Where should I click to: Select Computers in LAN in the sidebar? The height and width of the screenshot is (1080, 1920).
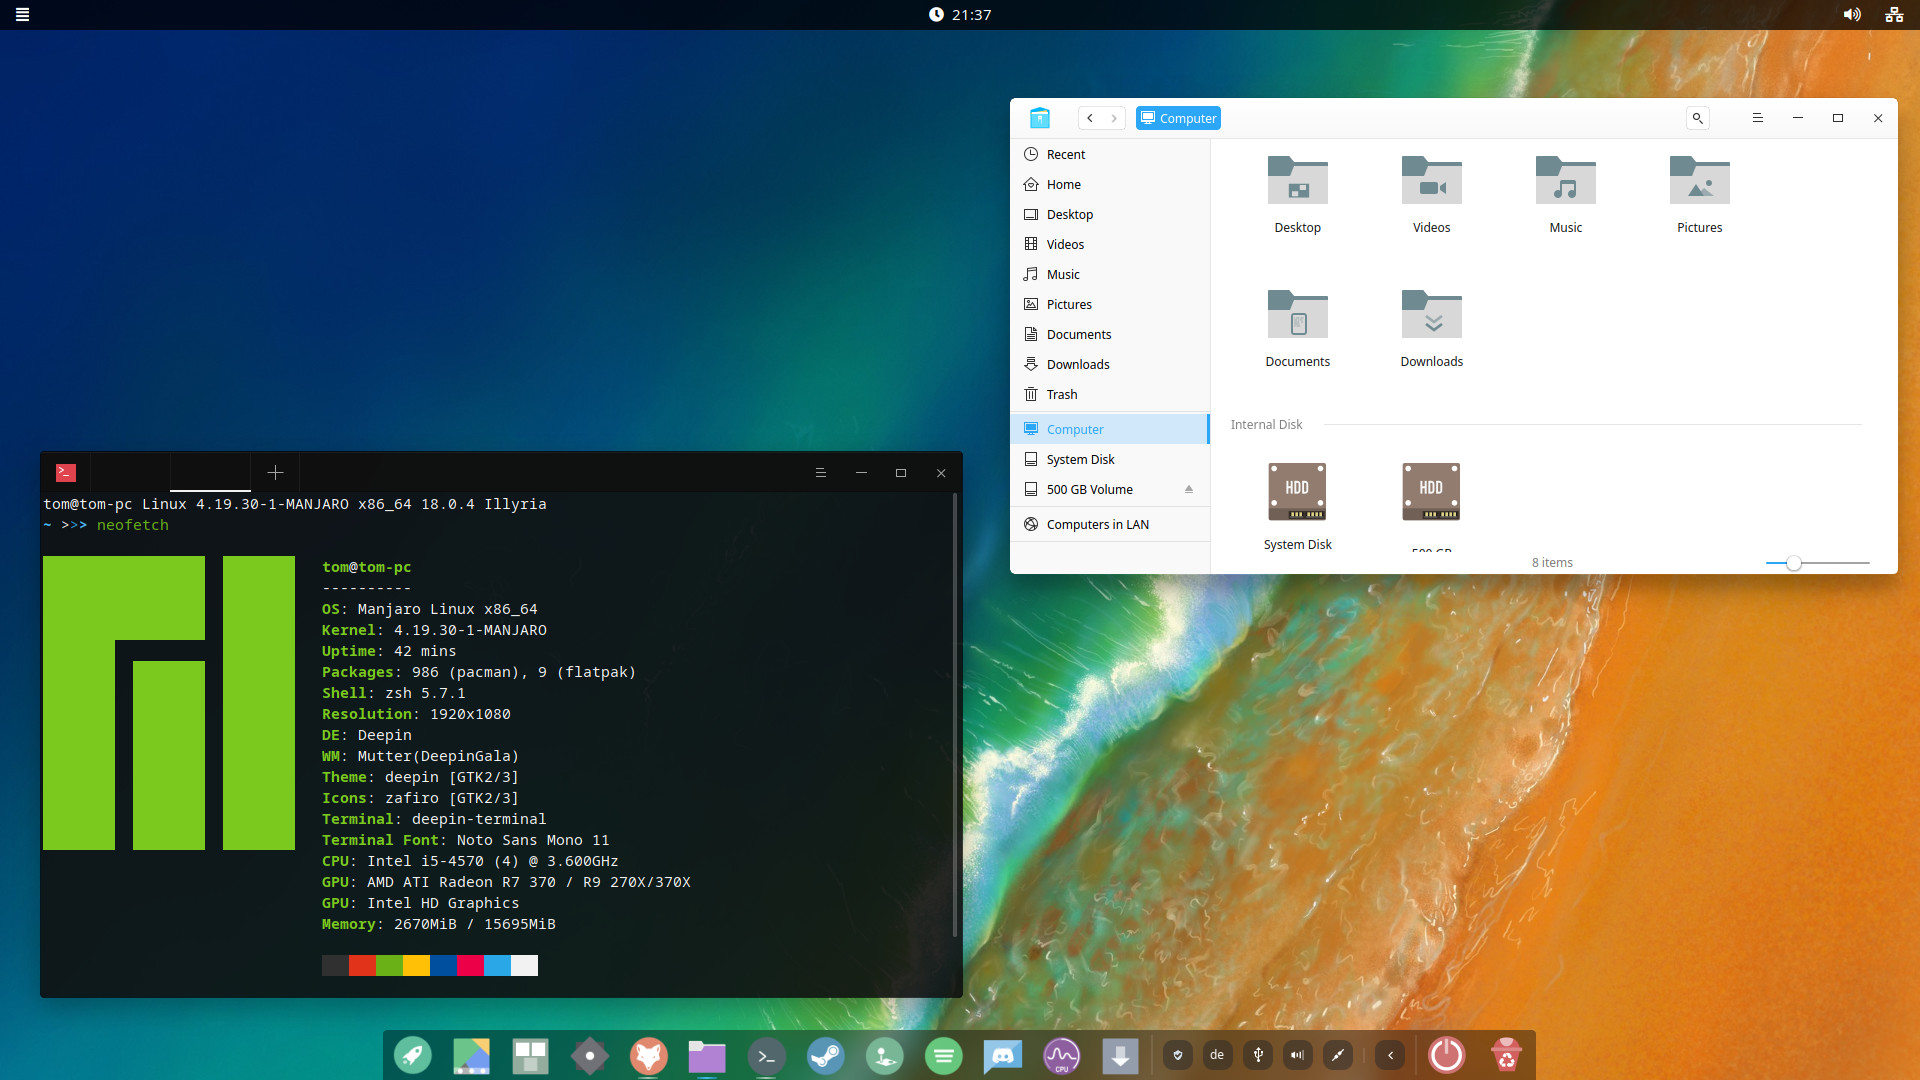[x=1096, y=523]
